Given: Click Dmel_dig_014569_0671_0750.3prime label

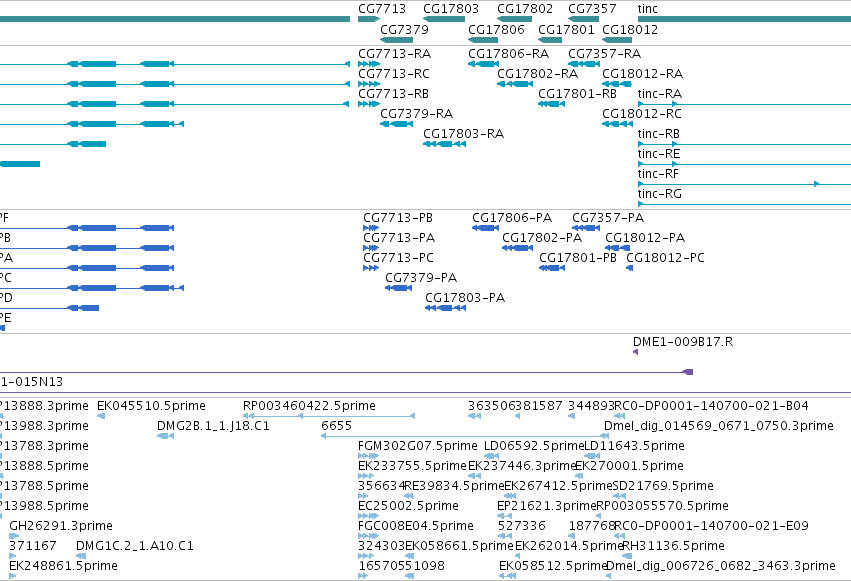Looking at the screenshot, I should (x=719, y=426).
